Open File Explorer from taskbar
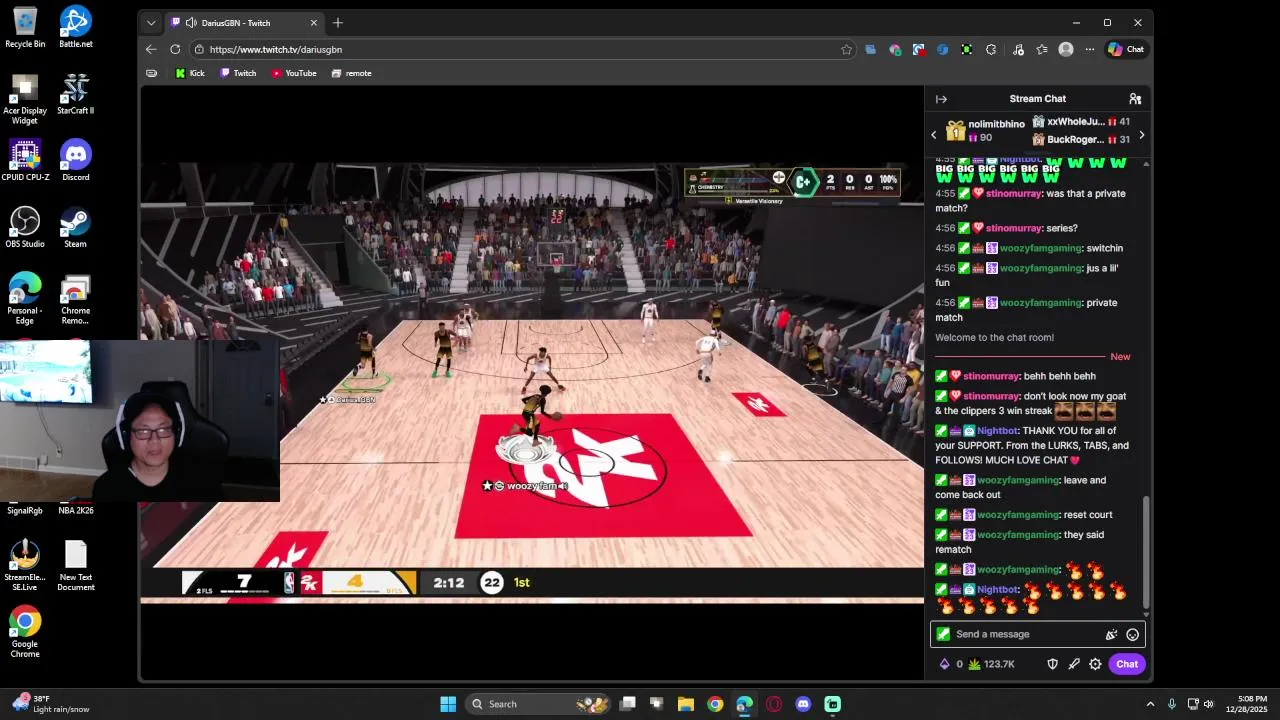 coord(686,704)
